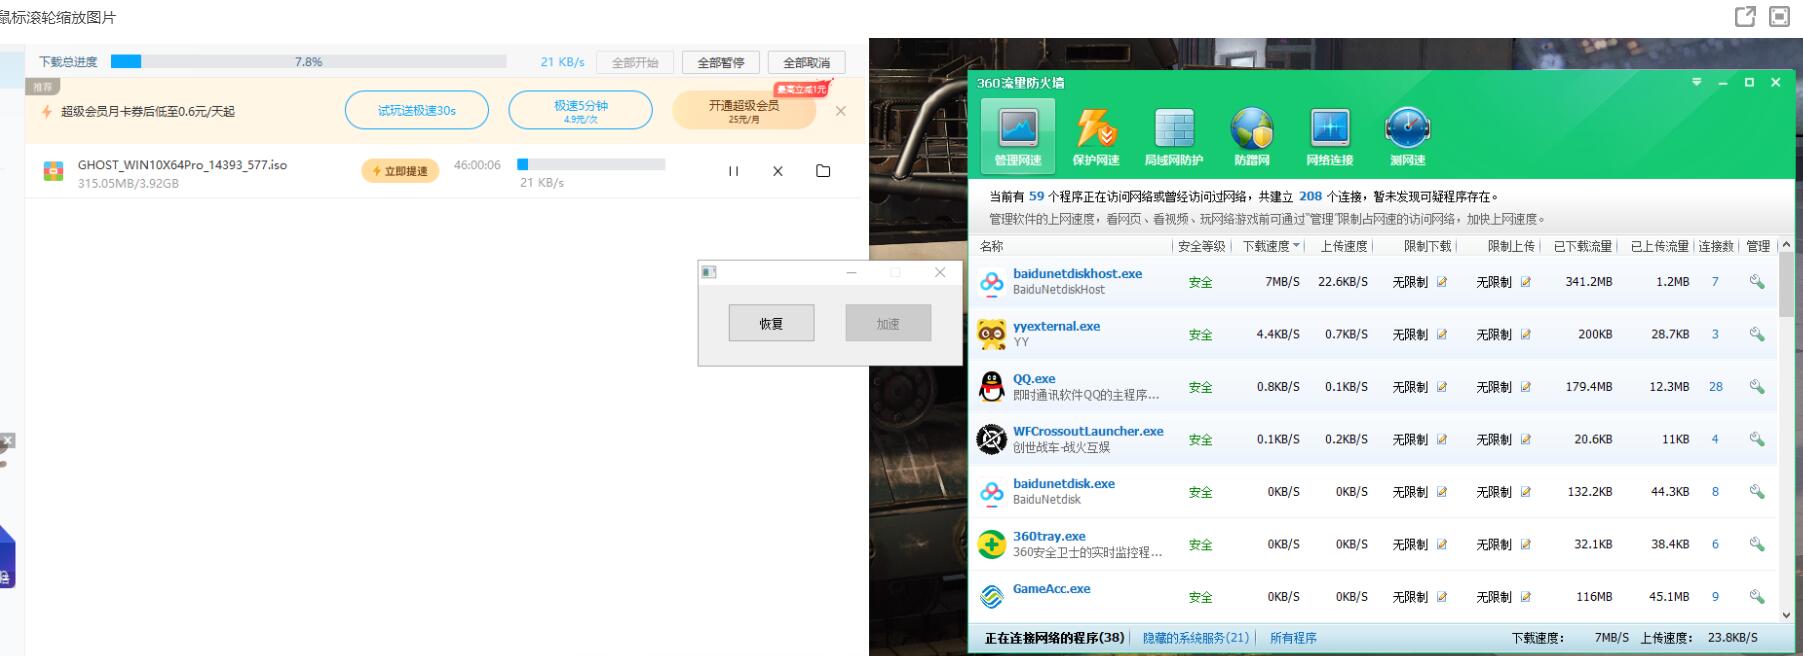
Task: Pause GHOST_WIN10X64Pro download
Action: 734,171
